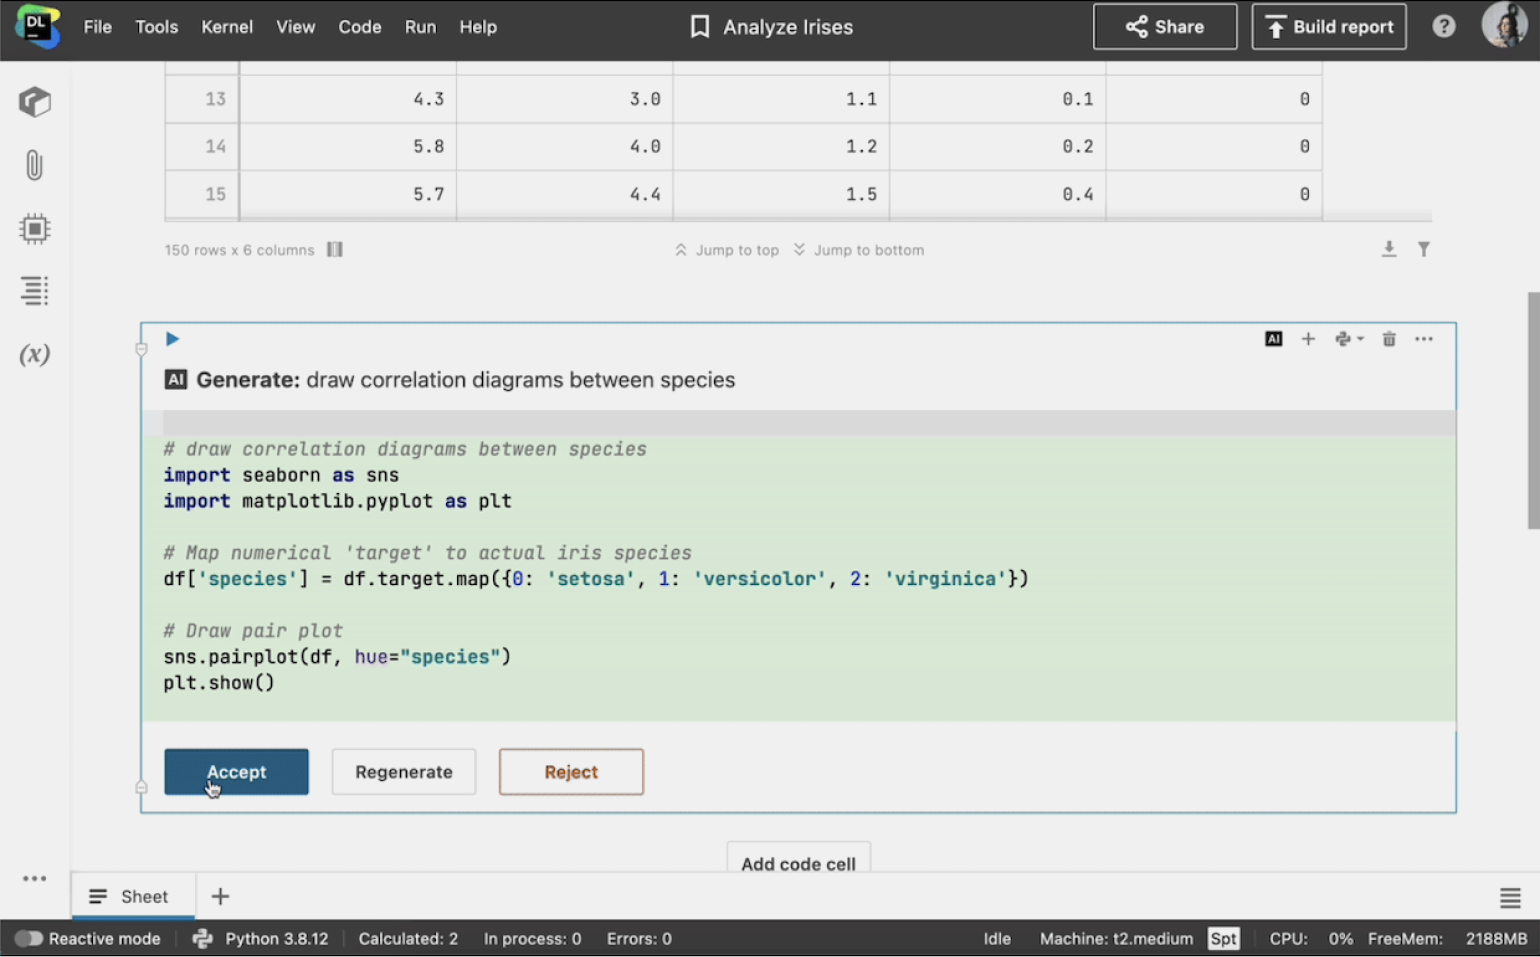Click the Spt badge in status bar

tap(1224, 938)
